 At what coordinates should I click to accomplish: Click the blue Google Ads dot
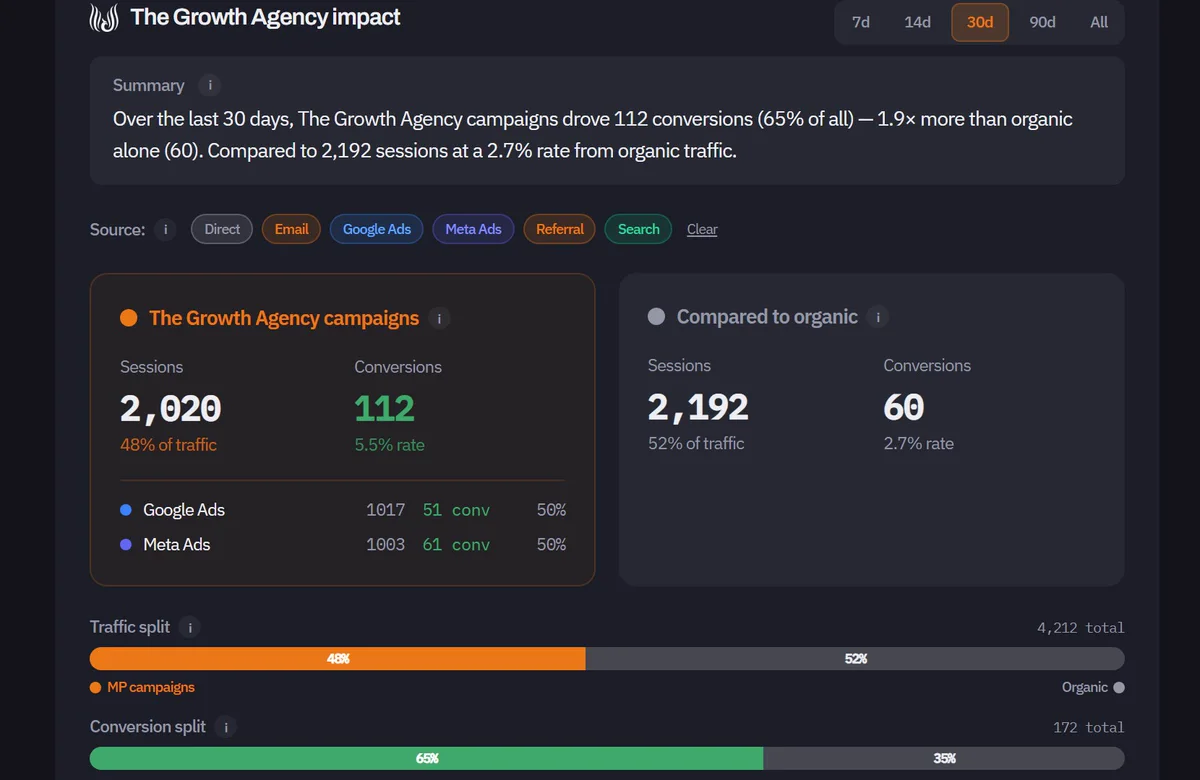pyautogui.click(x=126, y=510)
